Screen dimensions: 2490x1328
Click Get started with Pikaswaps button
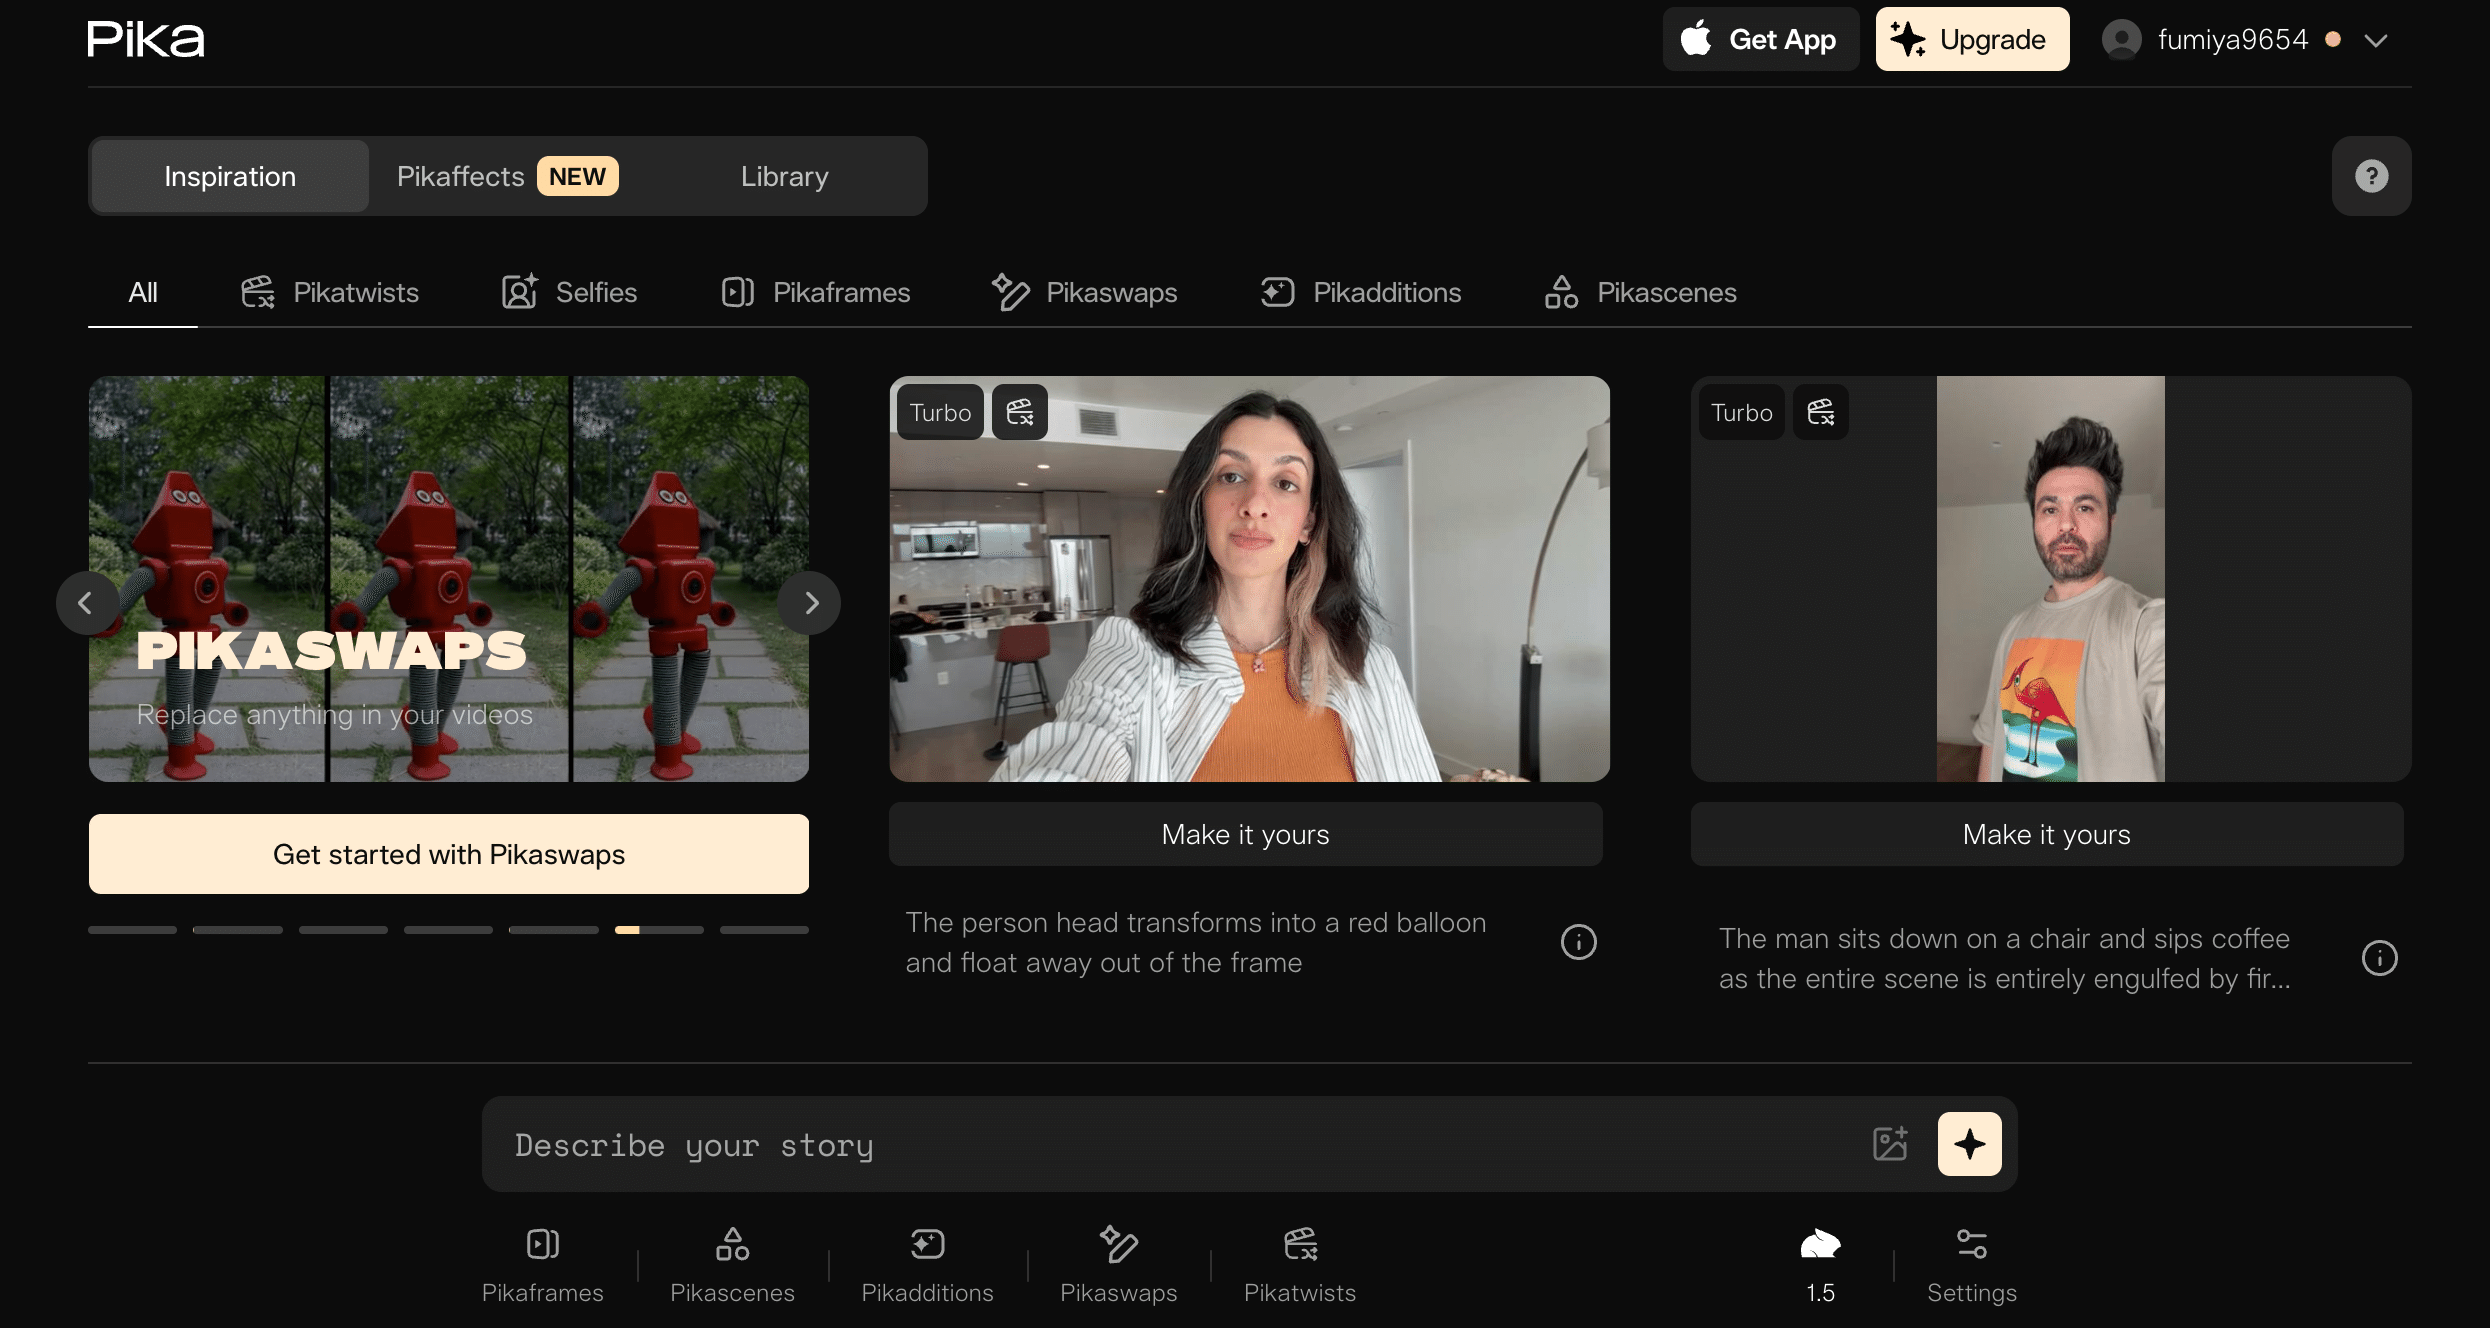[449, 854]
